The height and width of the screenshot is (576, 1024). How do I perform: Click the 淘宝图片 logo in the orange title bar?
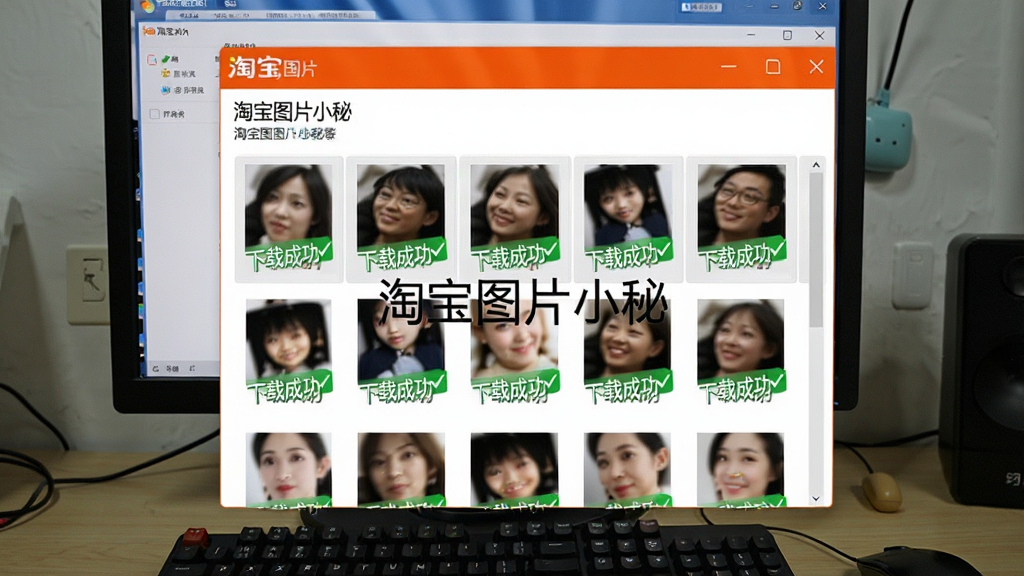[272, 67]
